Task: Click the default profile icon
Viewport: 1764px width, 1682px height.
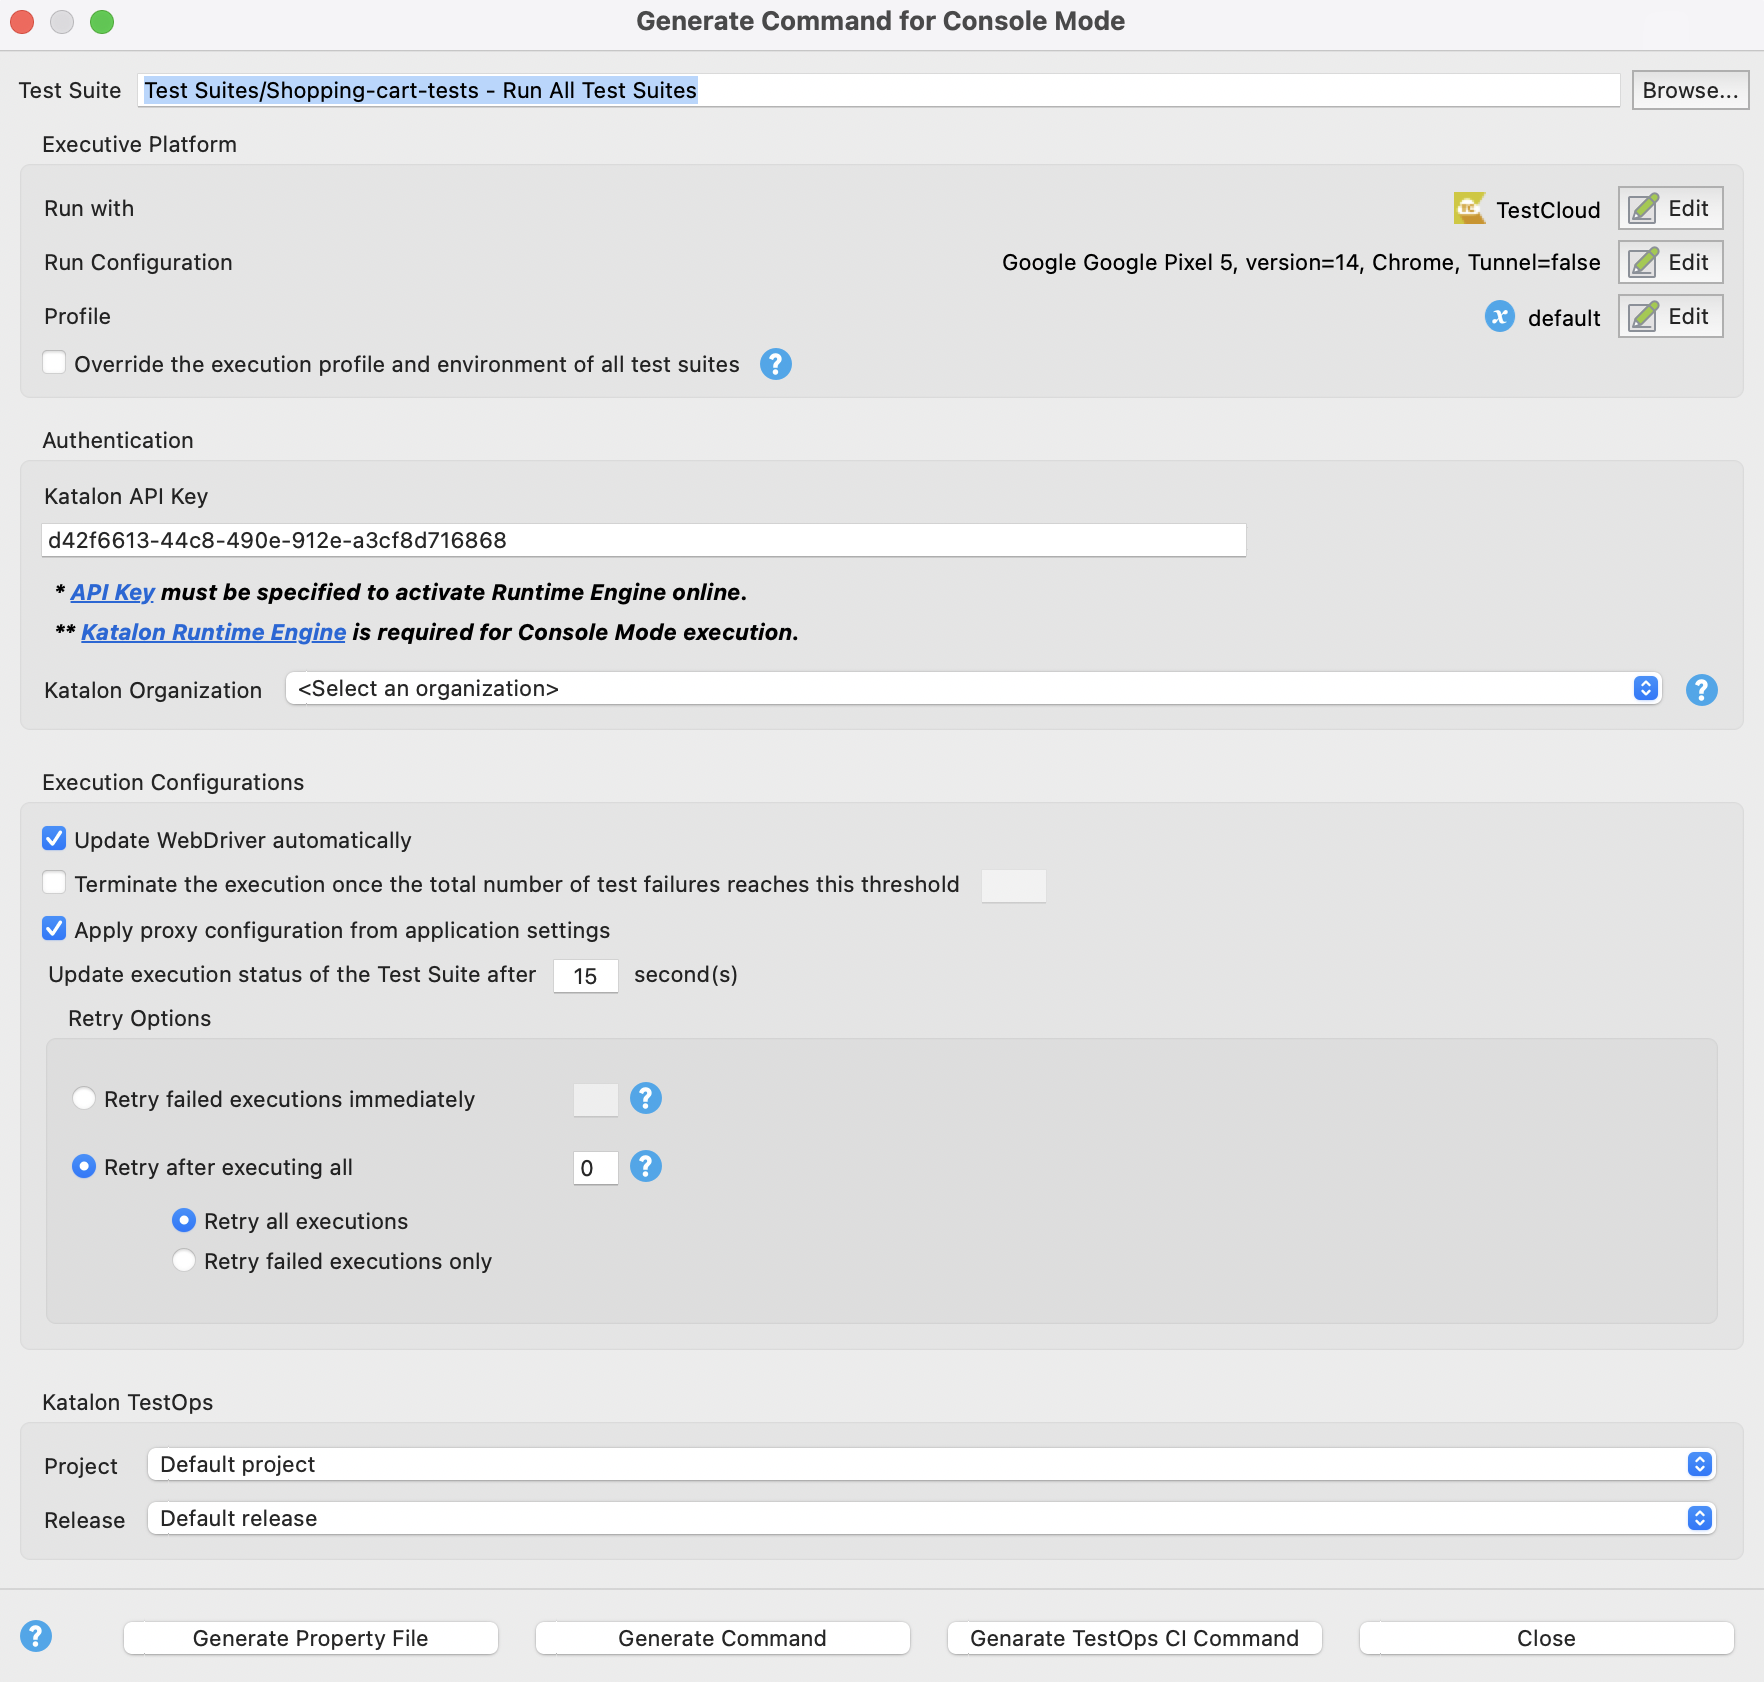Action: [x=1499, y=317]
